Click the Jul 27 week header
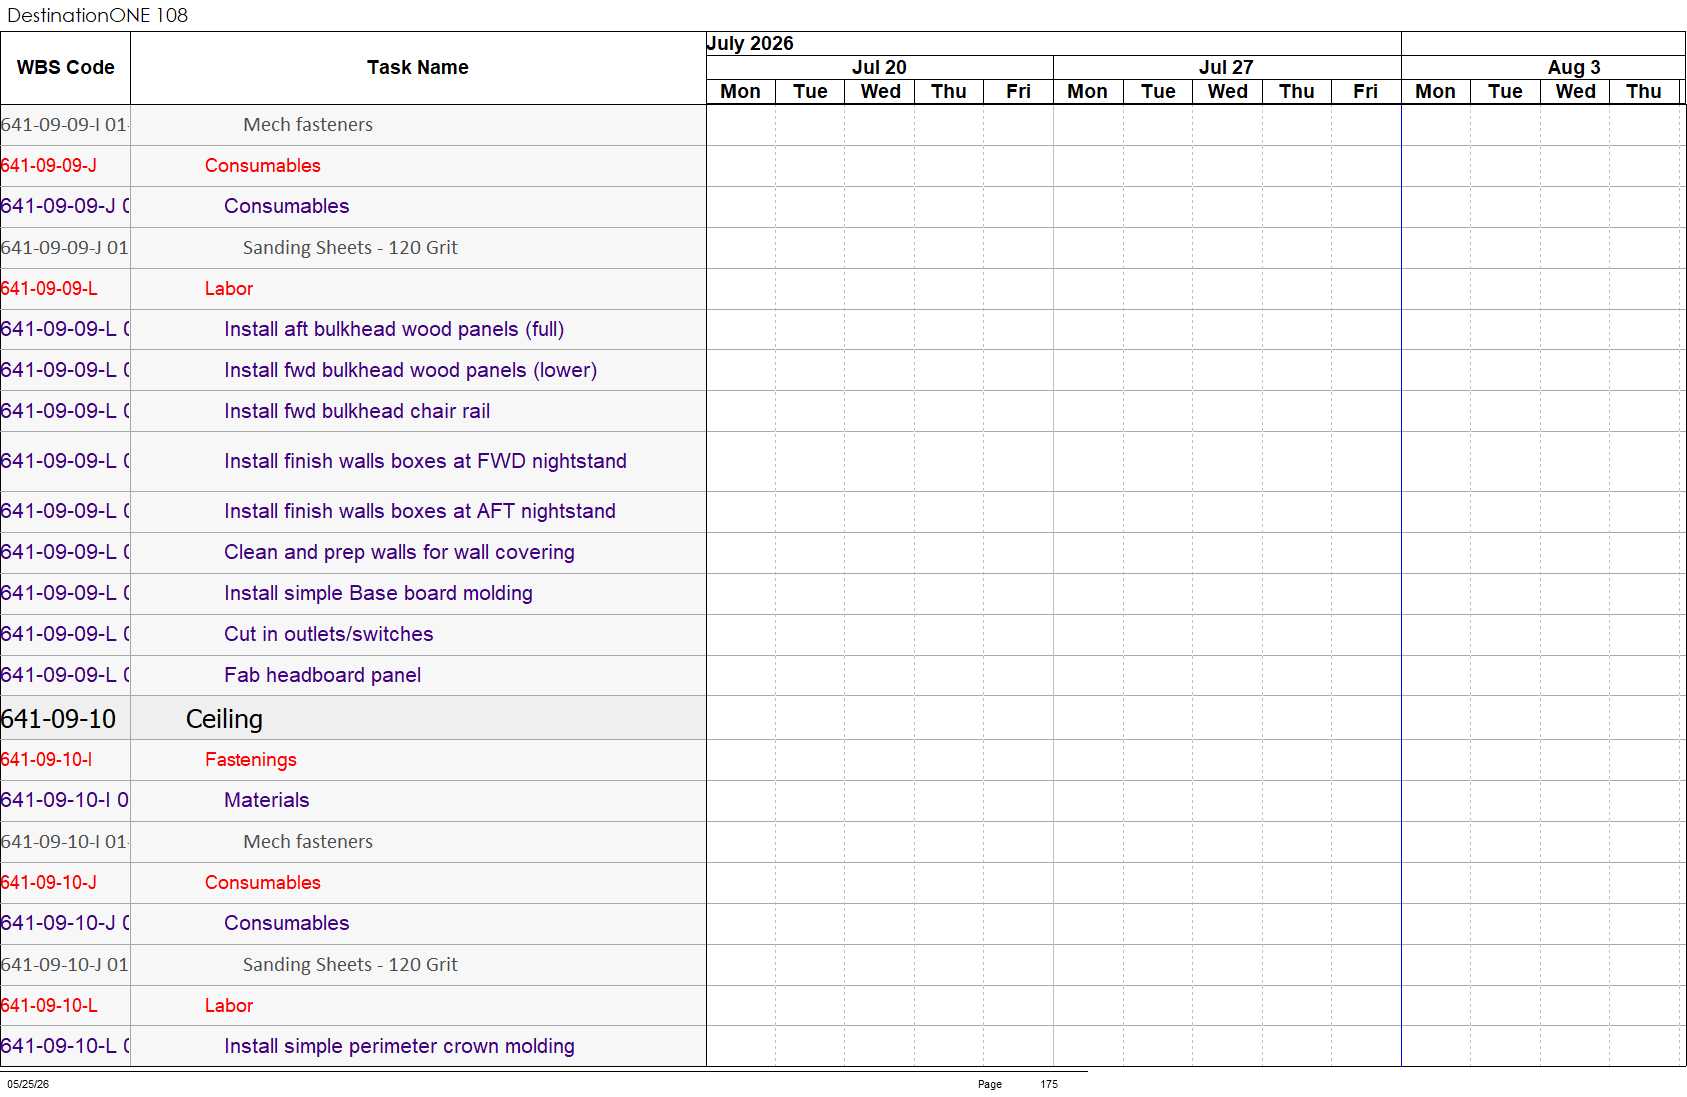The height and width of the screenshot is (1097, 1687). (1226, 67)
